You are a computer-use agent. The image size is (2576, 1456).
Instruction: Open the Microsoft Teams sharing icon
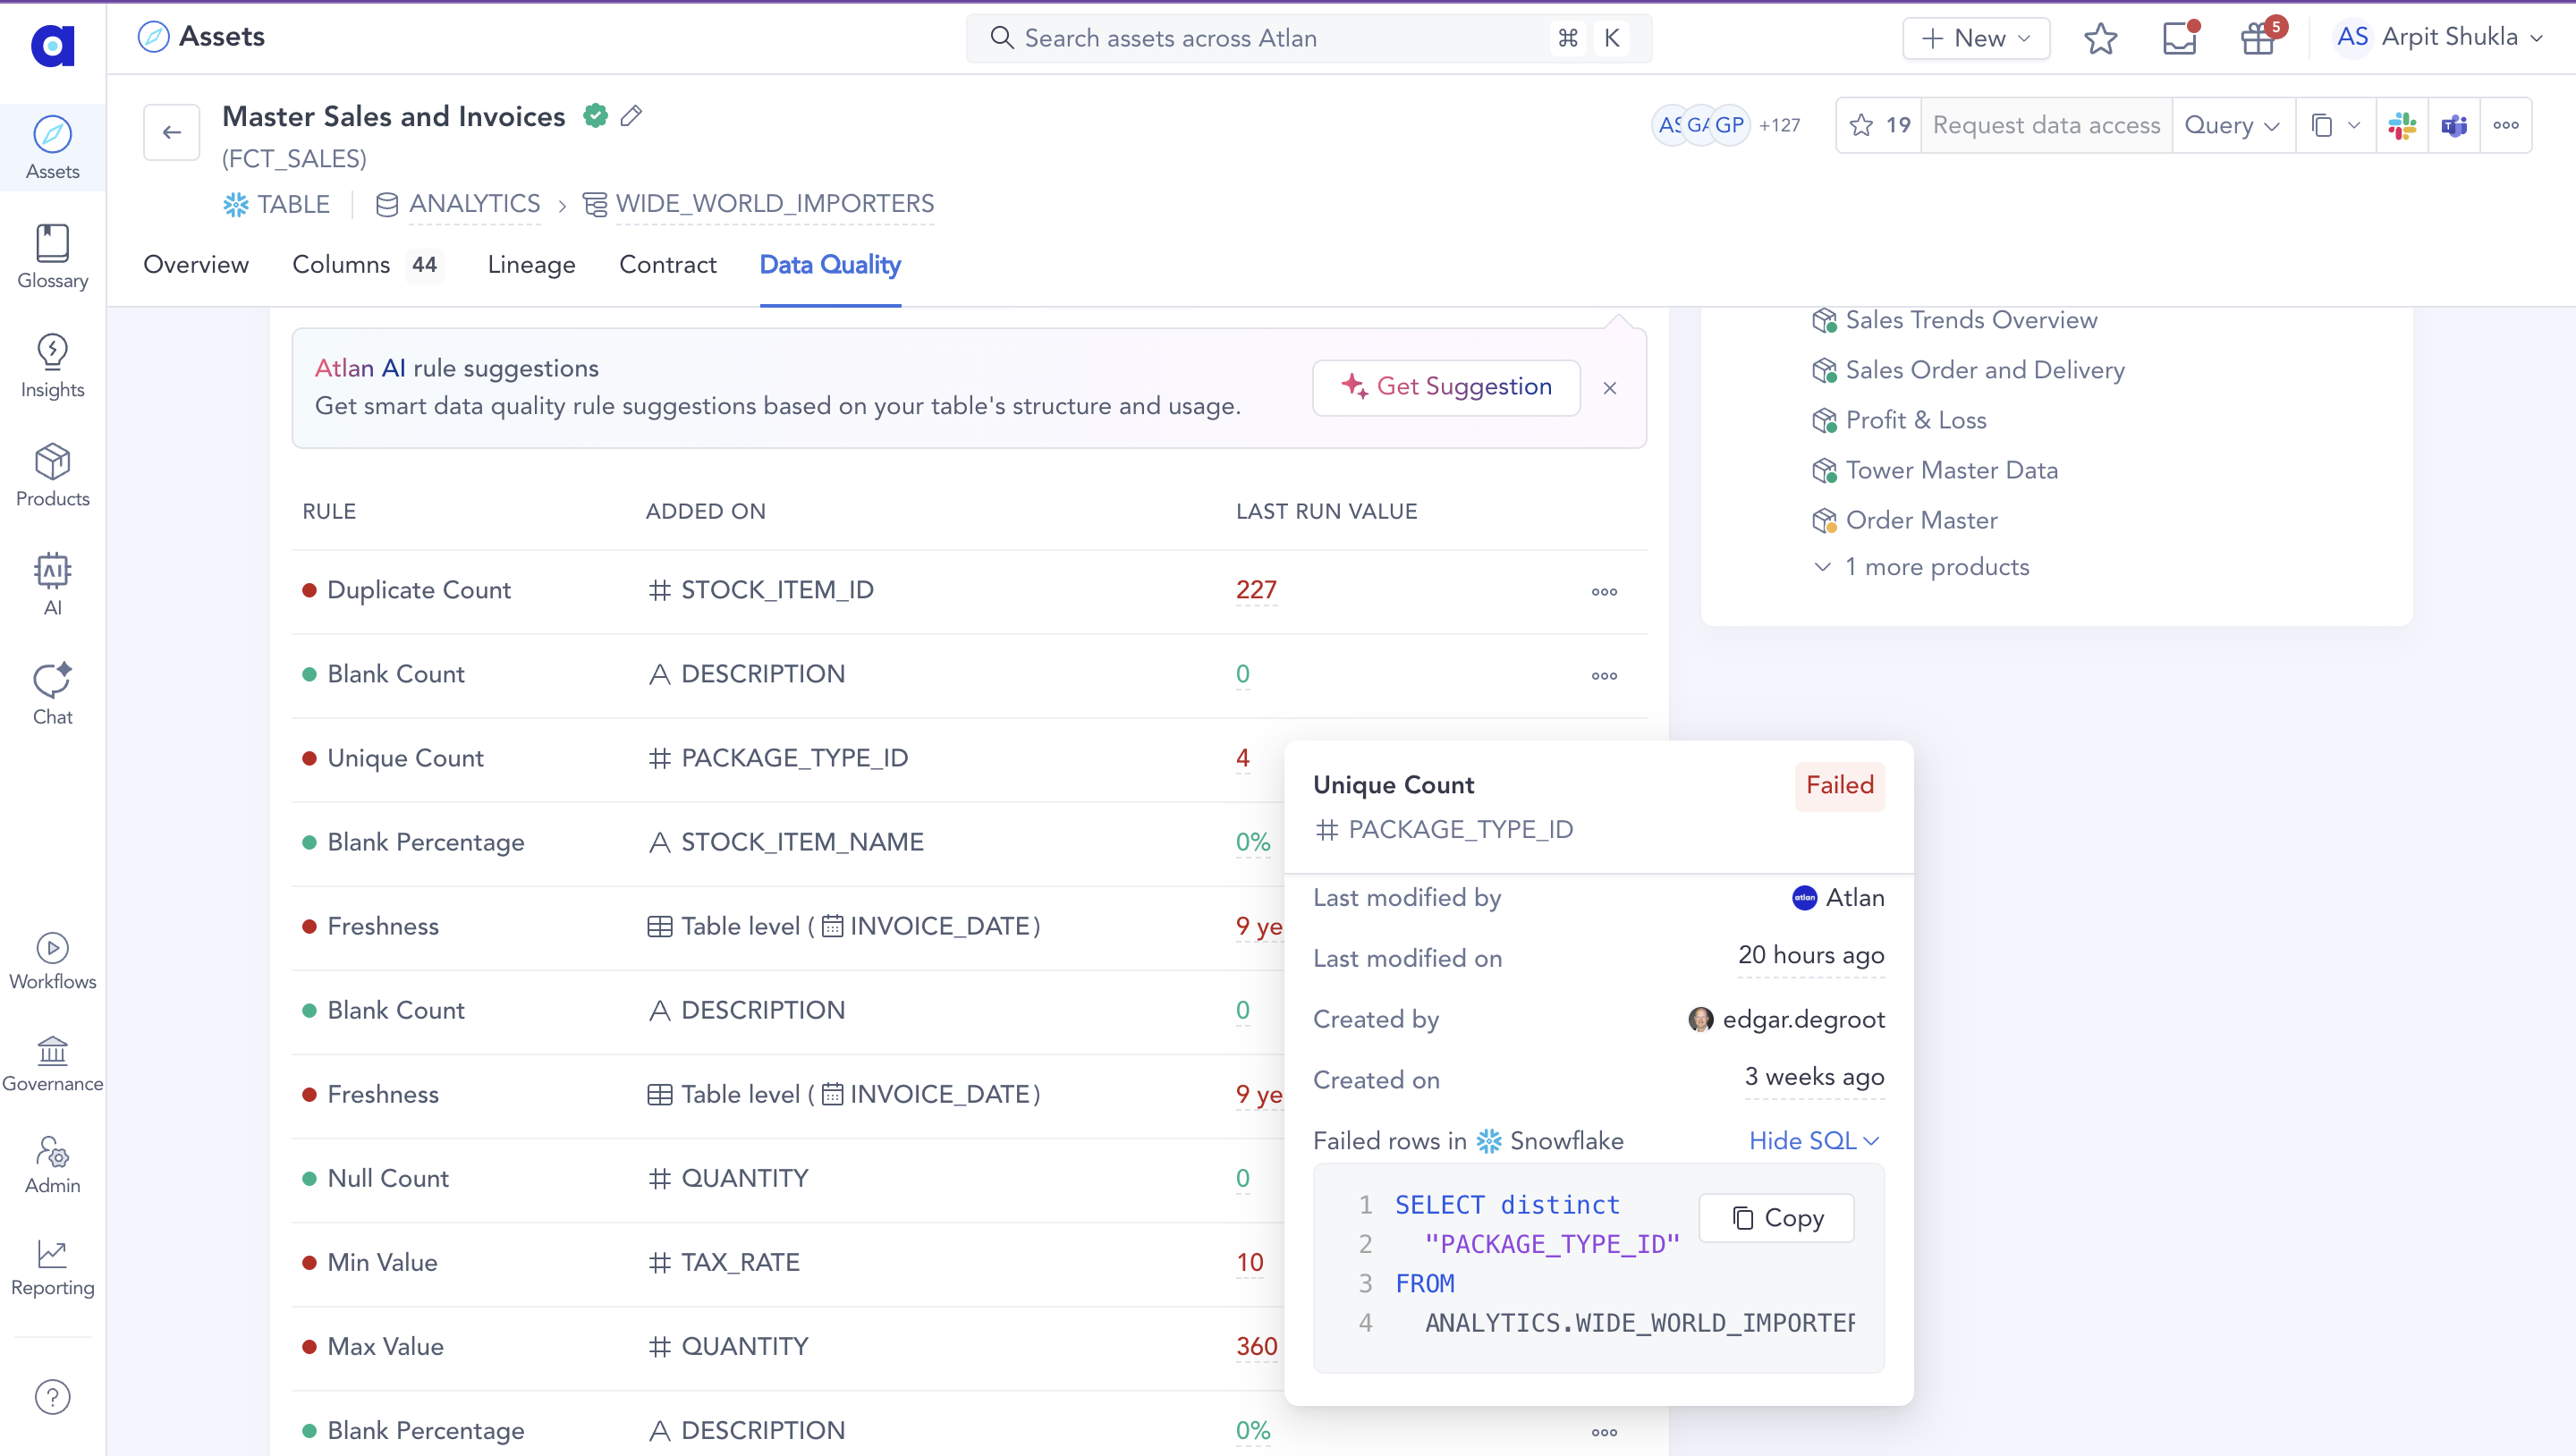(x=2453, y=125)
